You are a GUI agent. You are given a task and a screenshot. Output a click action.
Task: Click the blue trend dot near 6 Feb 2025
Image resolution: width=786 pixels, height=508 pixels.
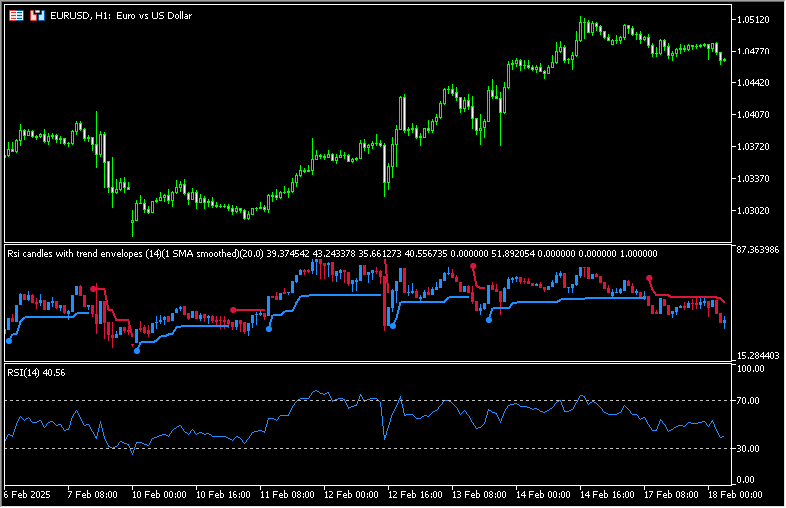tap(9, 341)
